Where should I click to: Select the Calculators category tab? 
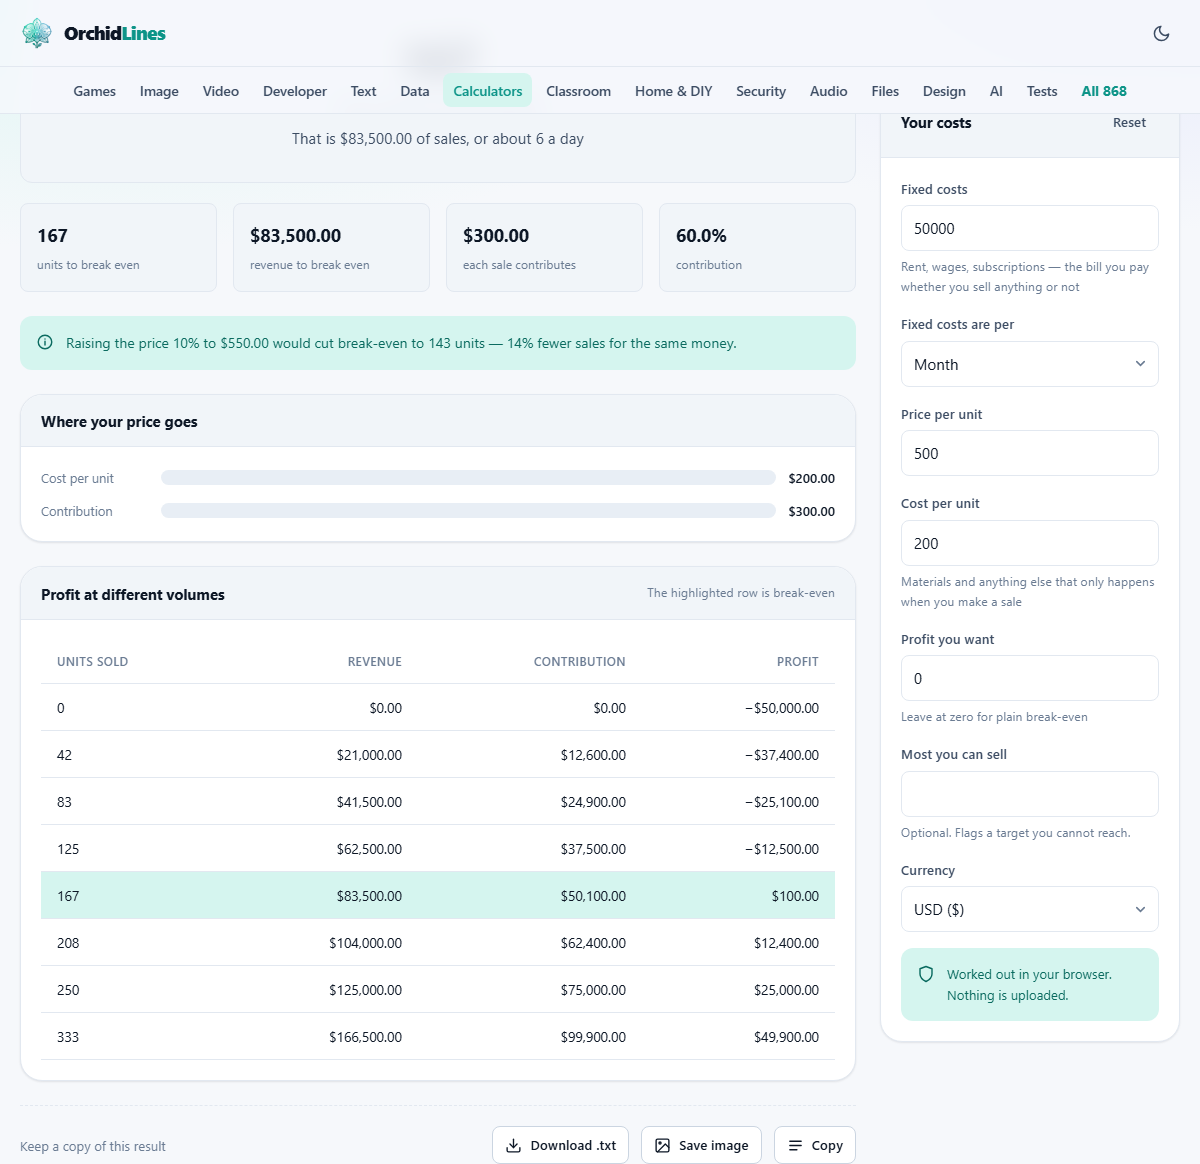point(488,91)
